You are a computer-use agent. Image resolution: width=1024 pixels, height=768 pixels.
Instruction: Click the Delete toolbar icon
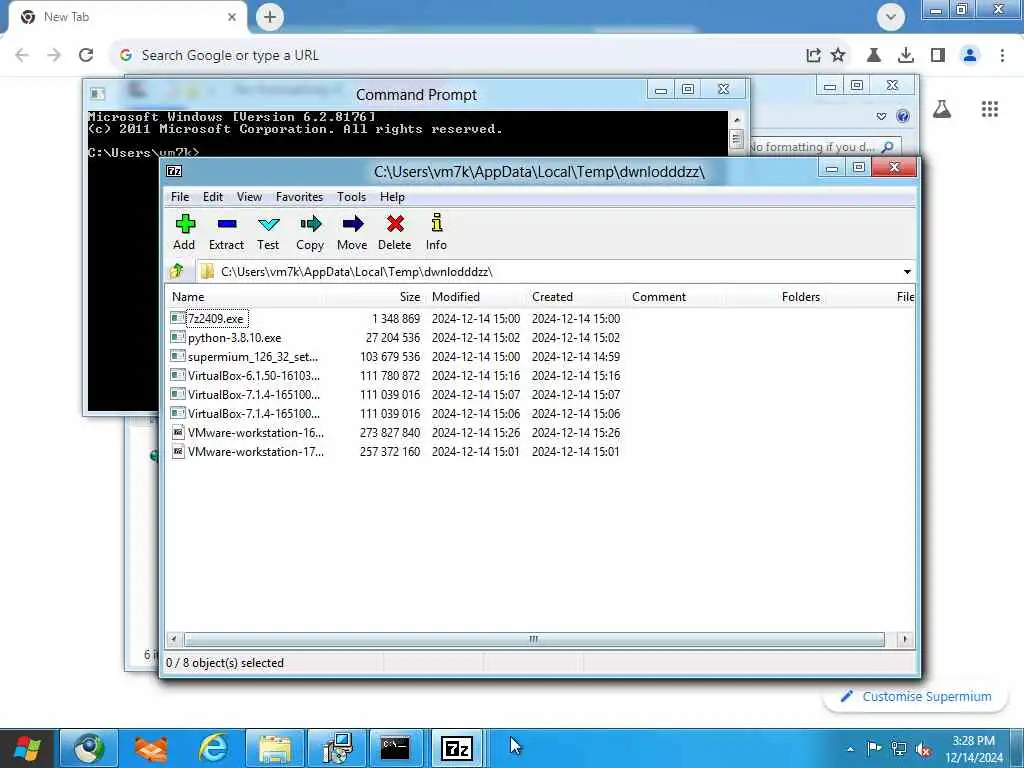coord(394,232)
